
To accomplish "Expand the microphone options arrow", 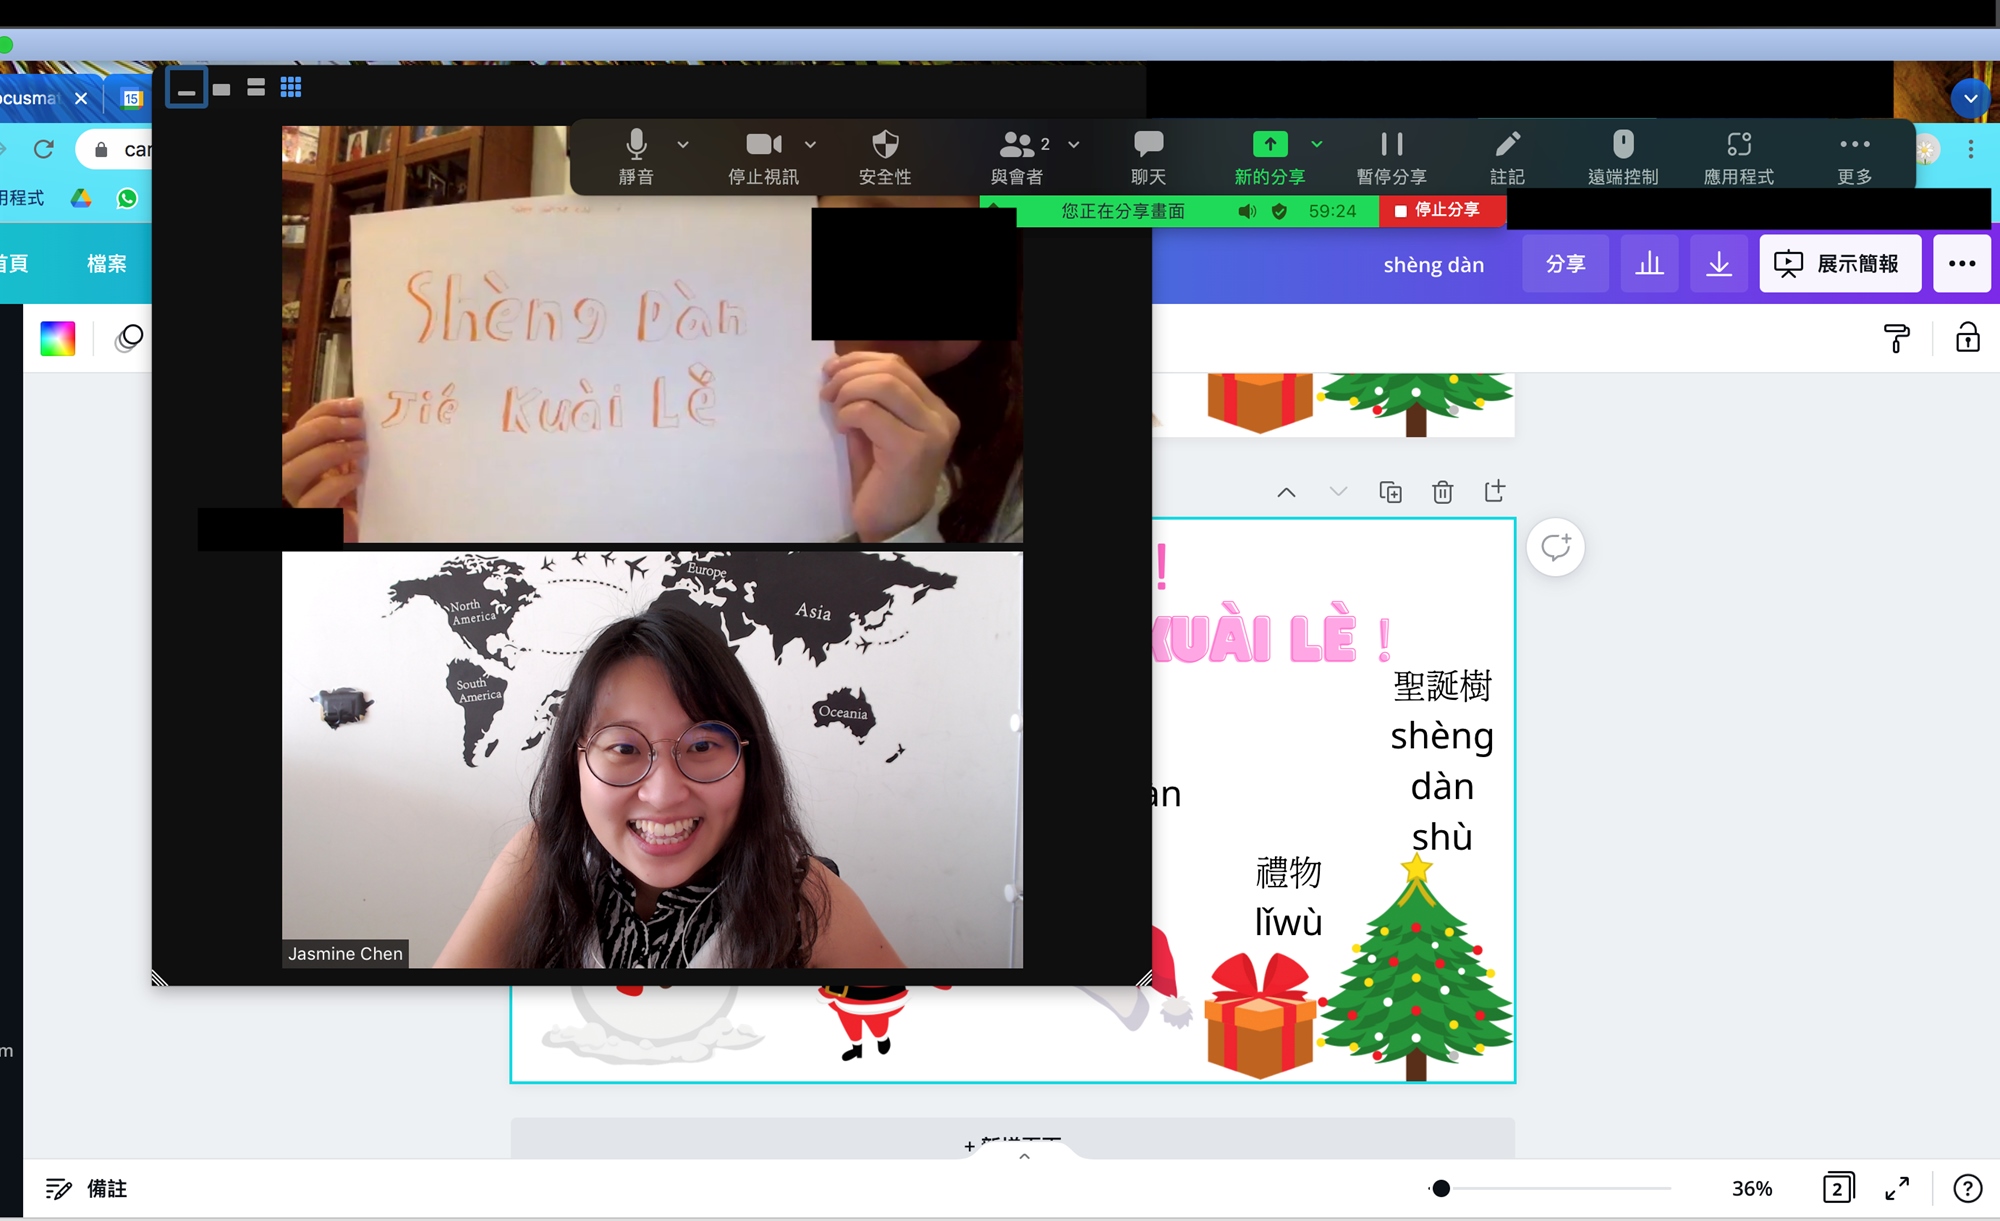I will (x=683, y=145).
